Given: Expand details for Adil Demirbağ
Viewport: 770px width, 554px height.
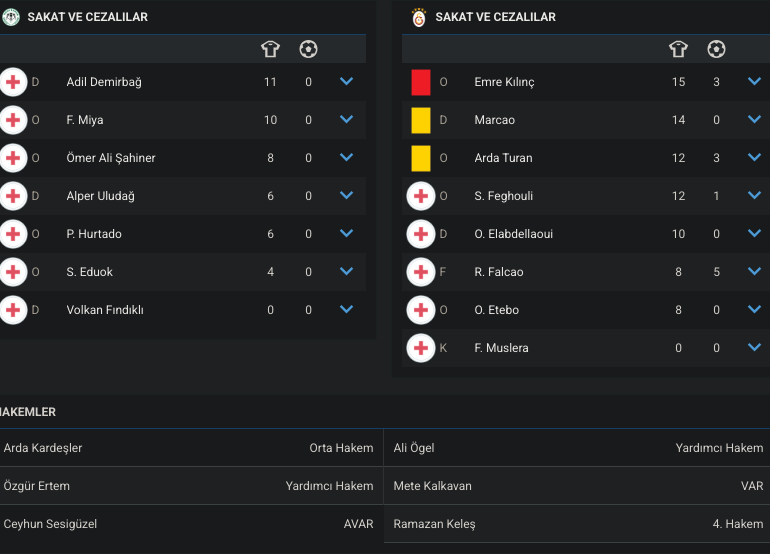Looking at the screenshot, I should (347, 81).
